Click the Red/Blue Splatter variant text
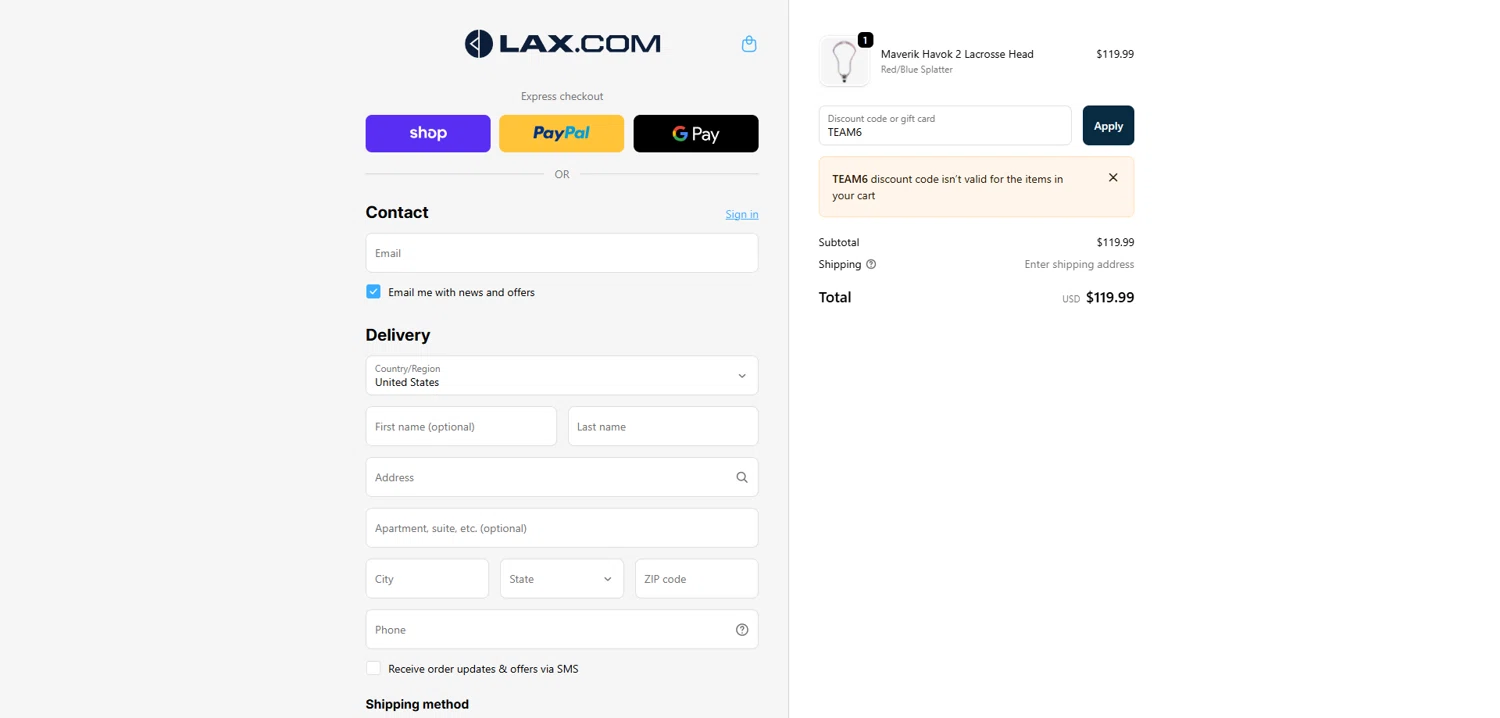Viewport: 1500px width, 718px height. (x=916, y=70)
